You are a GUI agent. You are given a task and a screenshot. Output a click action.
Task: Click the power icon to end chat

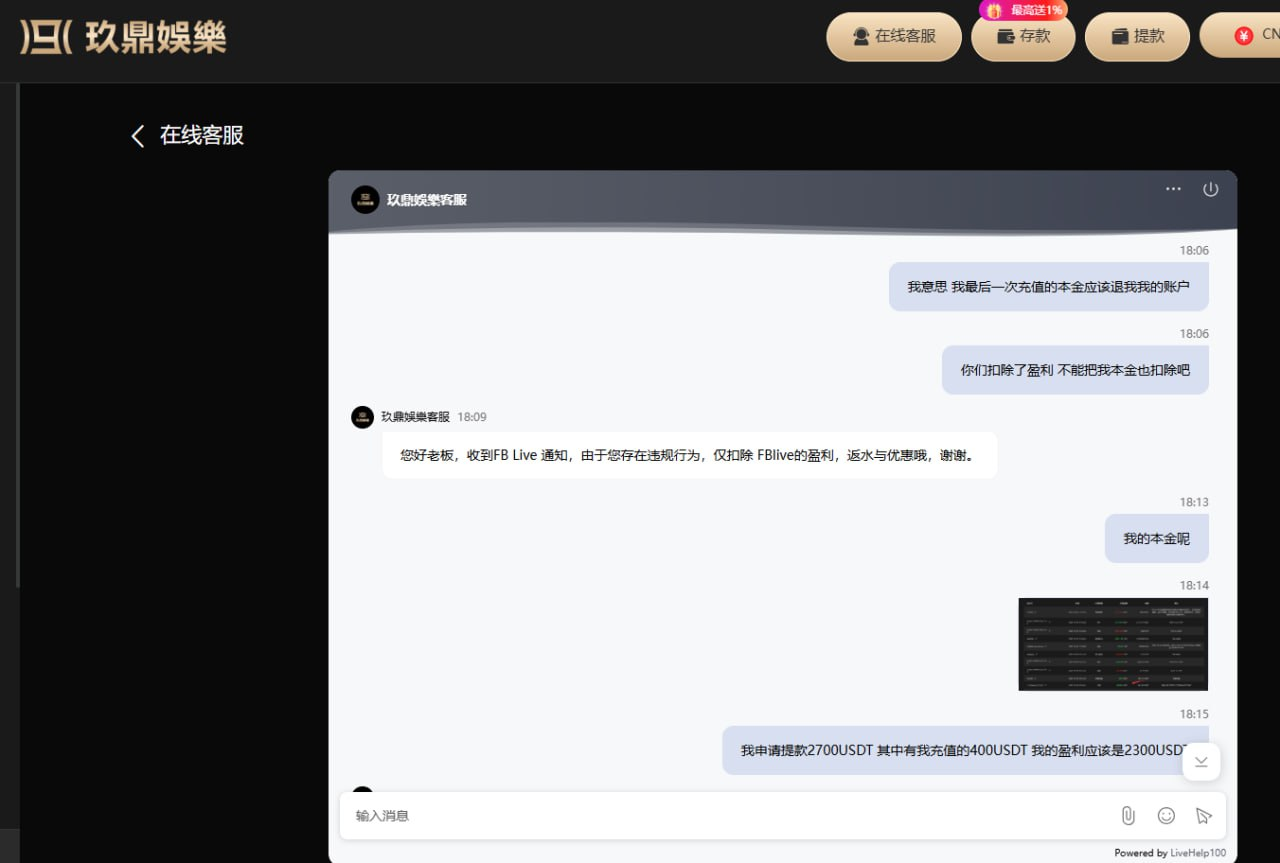click(1211, 188)
